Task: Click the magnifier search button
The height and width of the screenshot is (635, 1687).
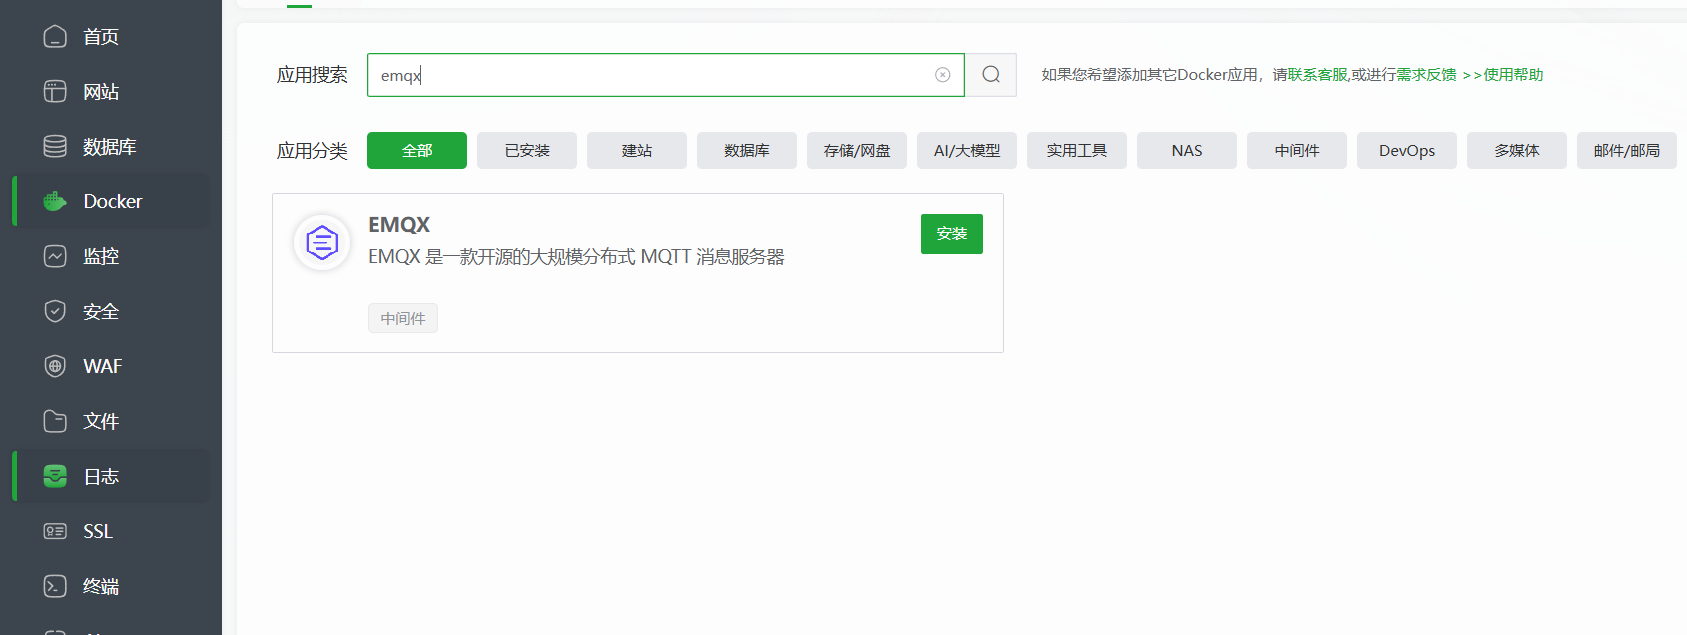Action: coord(991,75)
